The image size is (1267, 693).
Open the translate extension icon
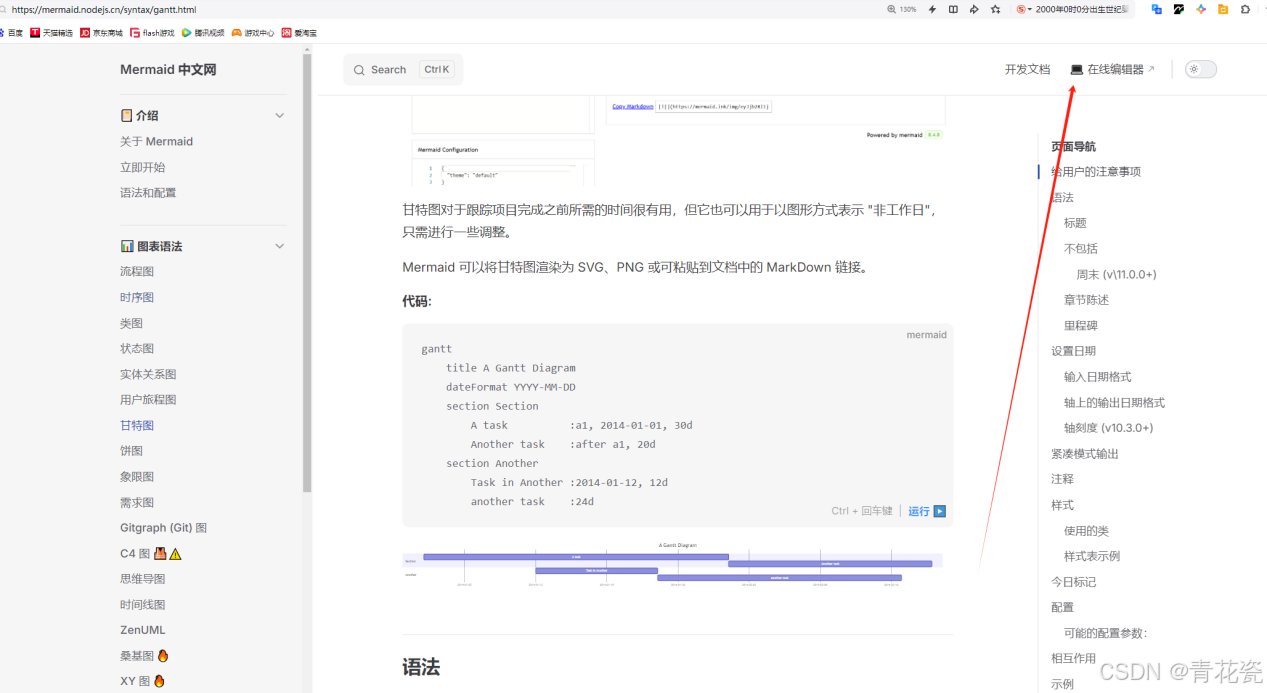pos(1157,9)
